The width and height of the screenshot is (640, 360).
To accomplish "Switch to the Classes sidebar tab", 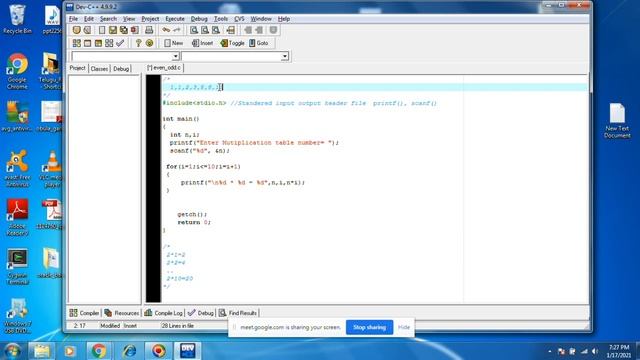I will point(99,69).
